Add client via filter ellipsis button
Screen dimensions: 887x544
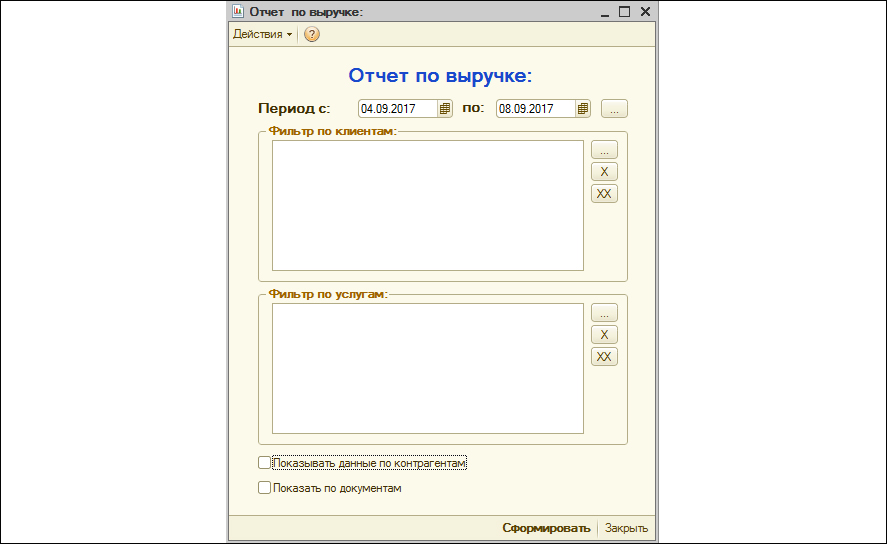coord(604,150)
